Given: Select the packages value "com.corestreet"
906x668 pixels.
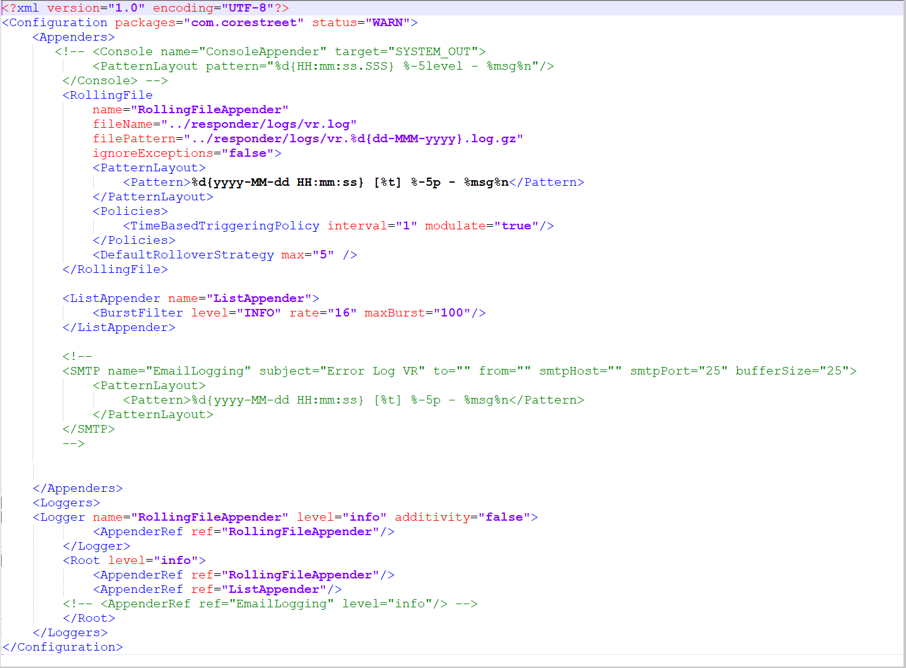Looking at the screenshot, I should coord(244,23).
